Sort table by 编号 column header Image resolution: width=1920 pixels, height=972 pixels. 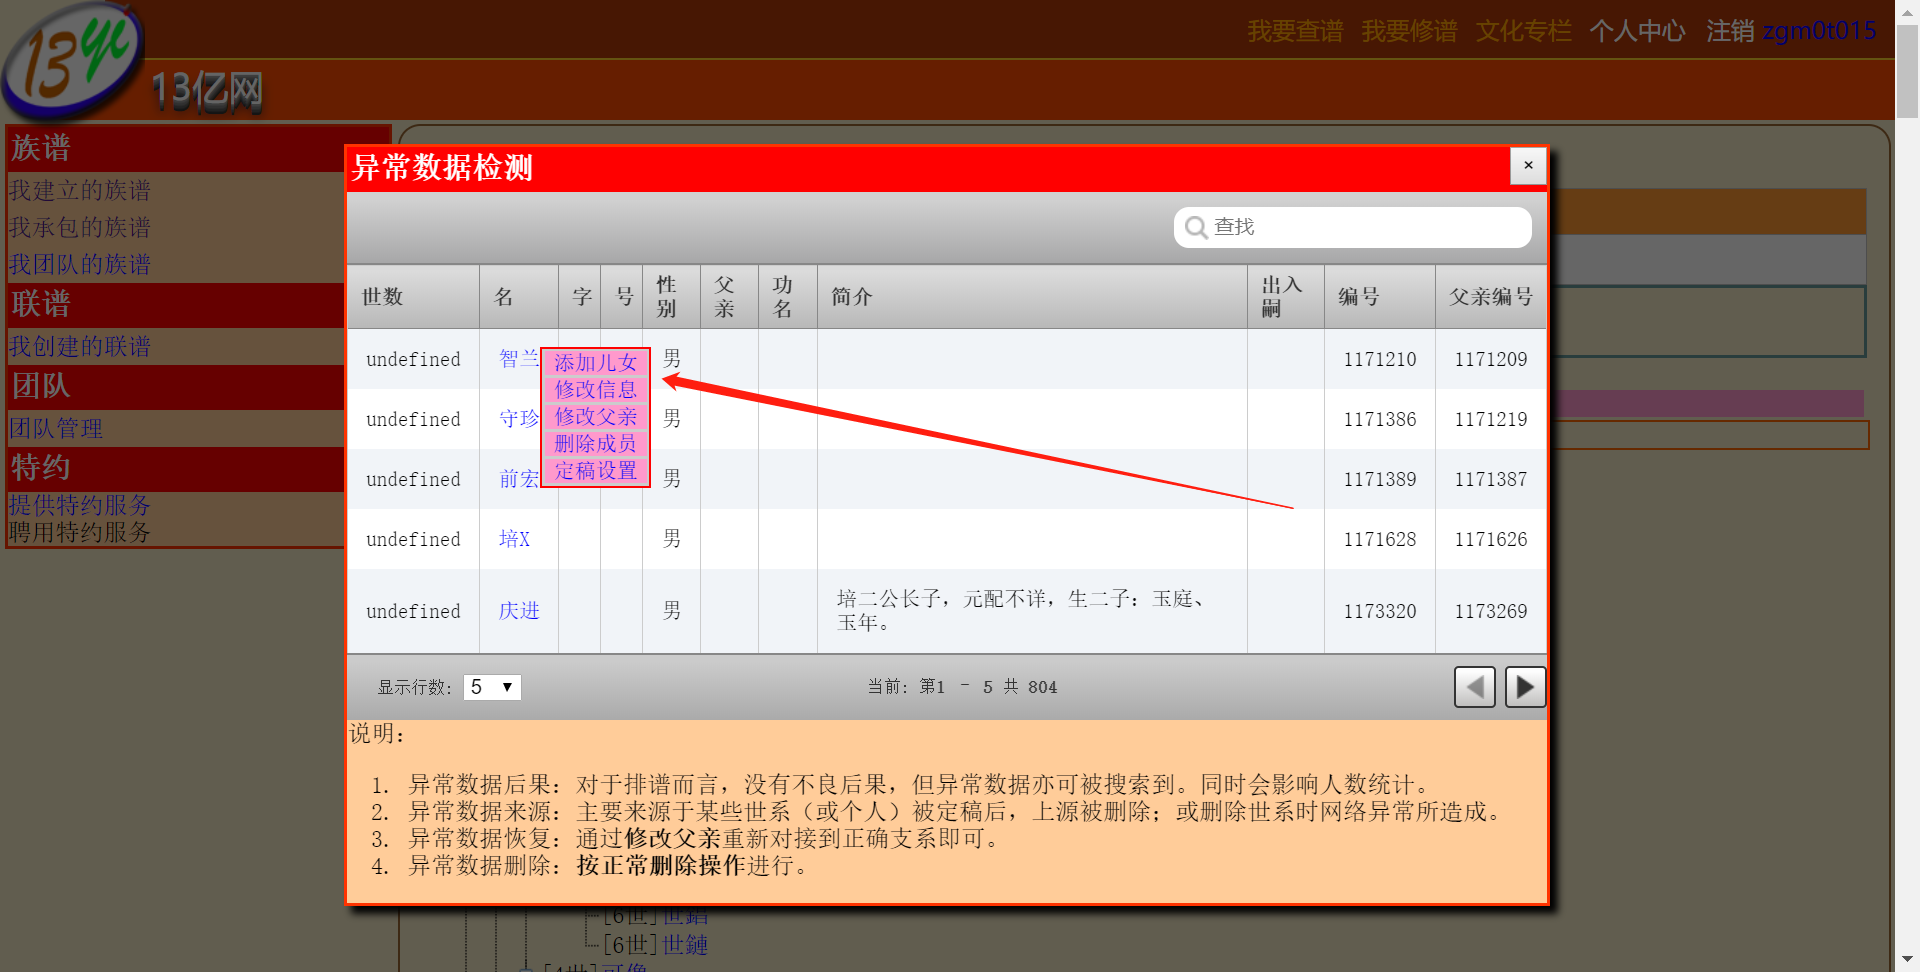pyautogui.click(x=1358, y=297)
